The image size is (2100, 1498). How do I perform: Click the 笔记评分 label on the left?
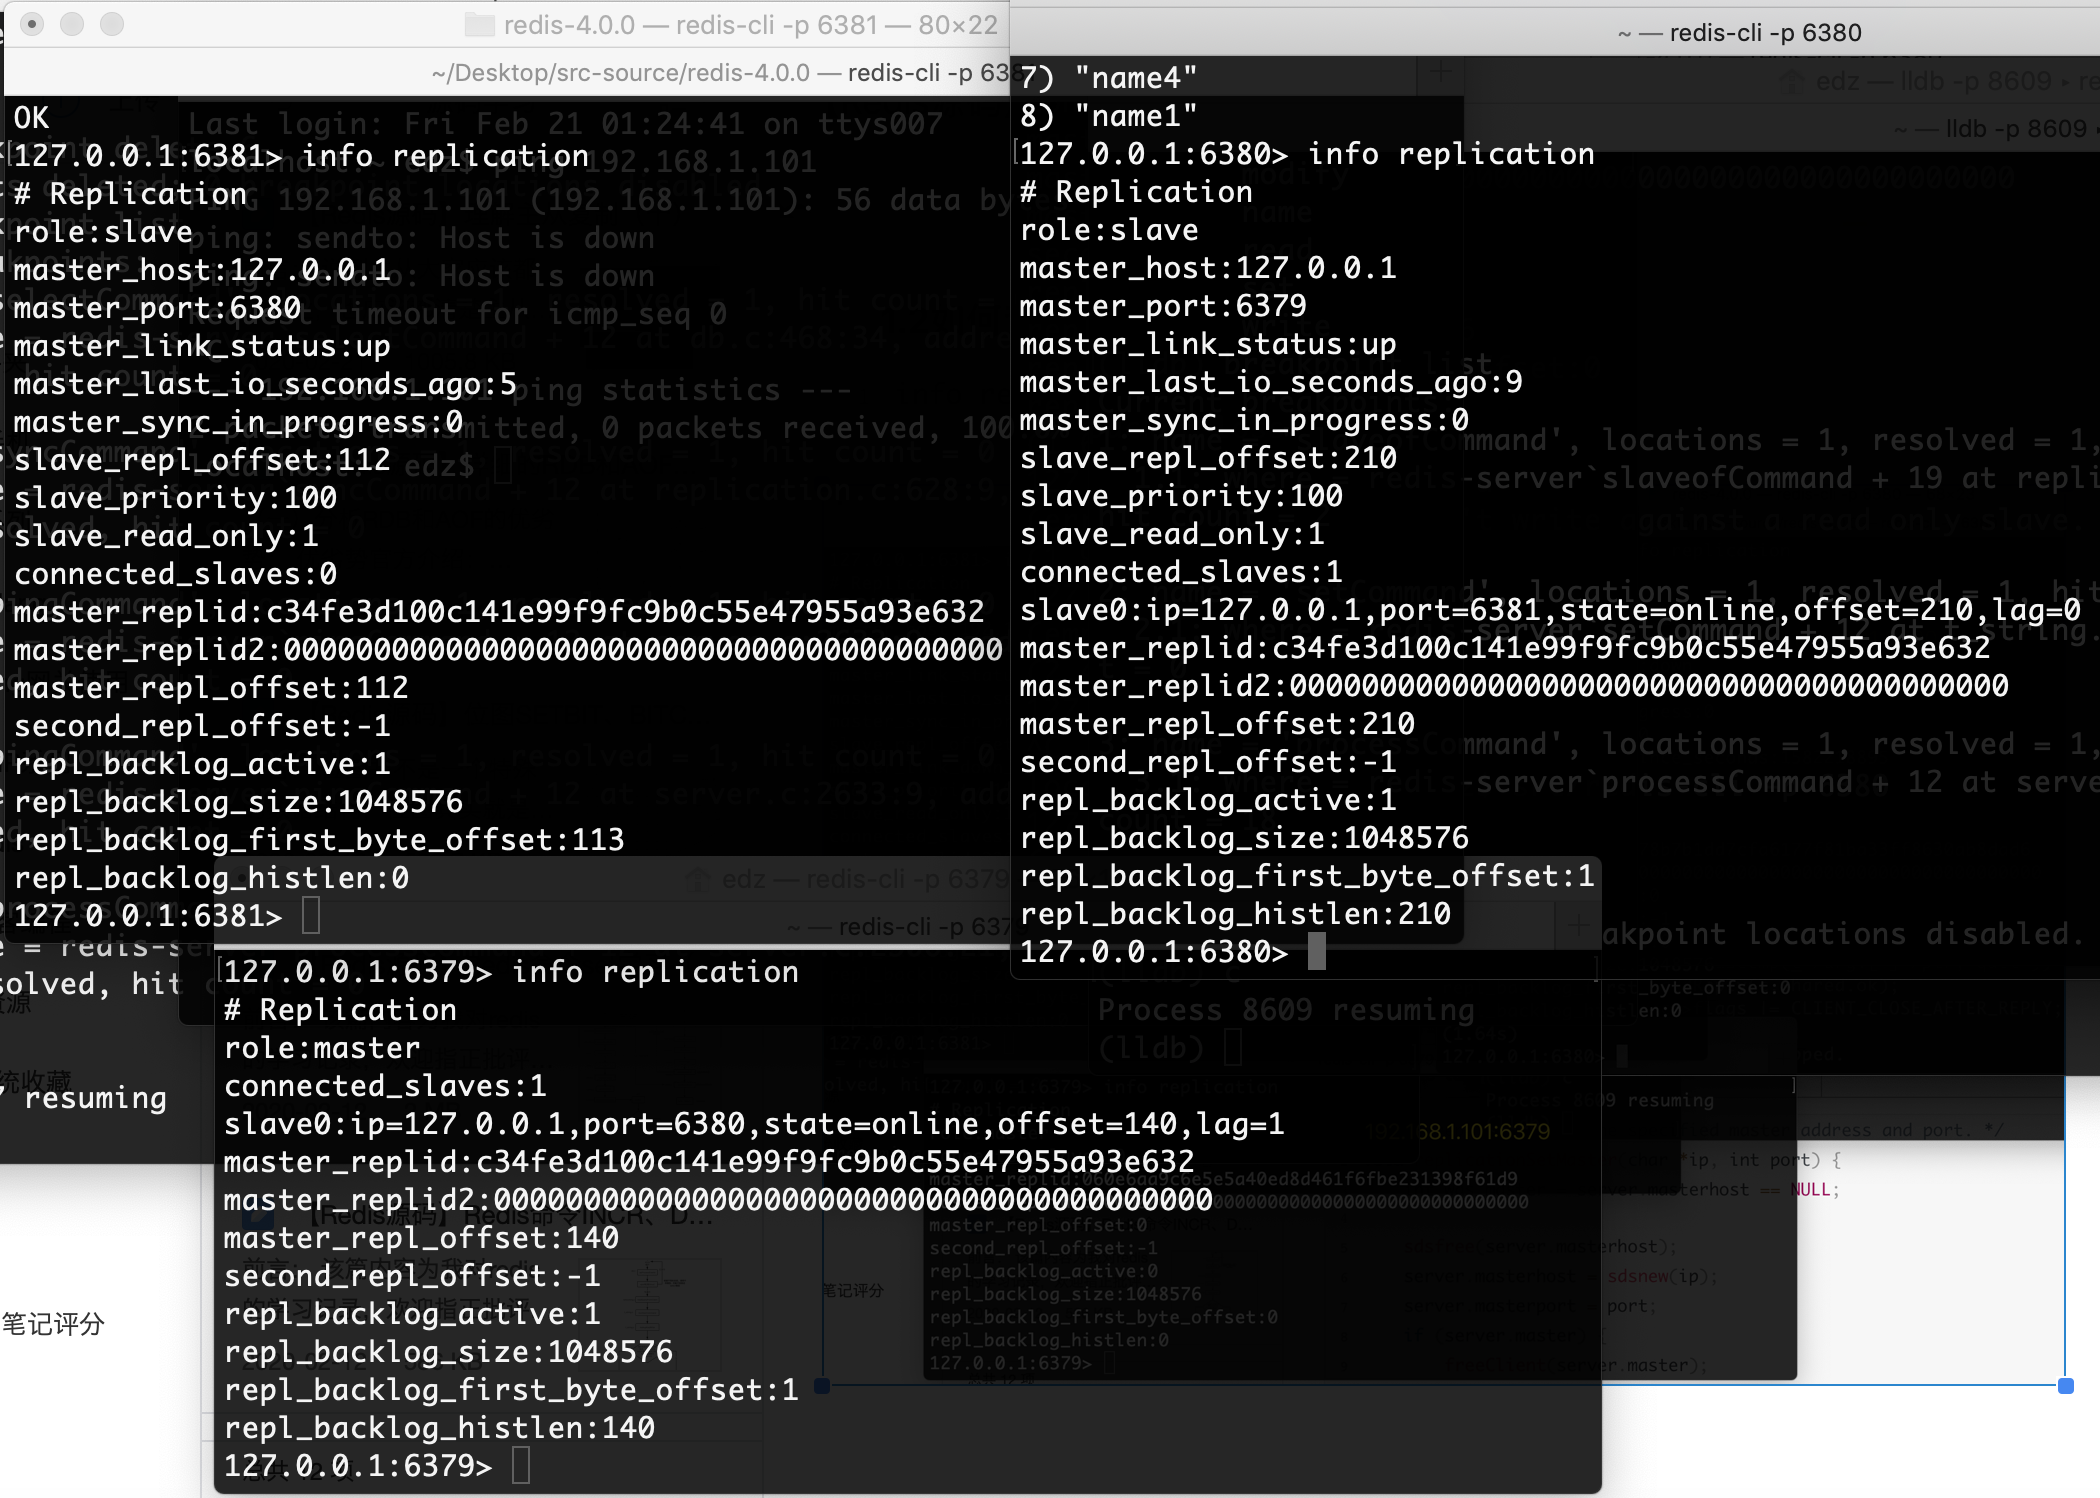pos(53,1324)
